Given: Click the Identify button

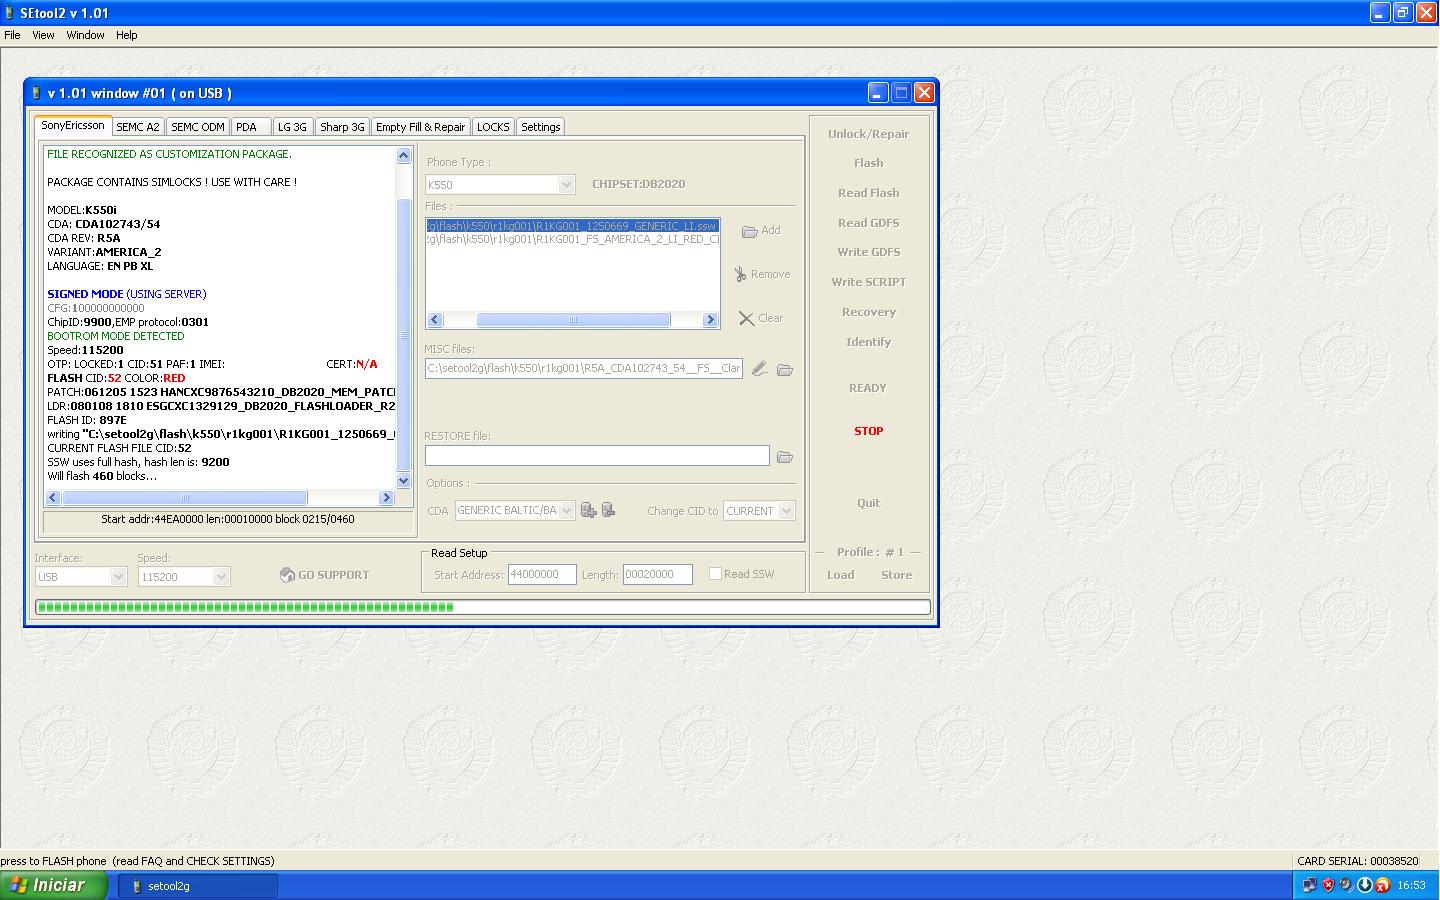Looking at the screenshot, I should [x=868, y=342].
